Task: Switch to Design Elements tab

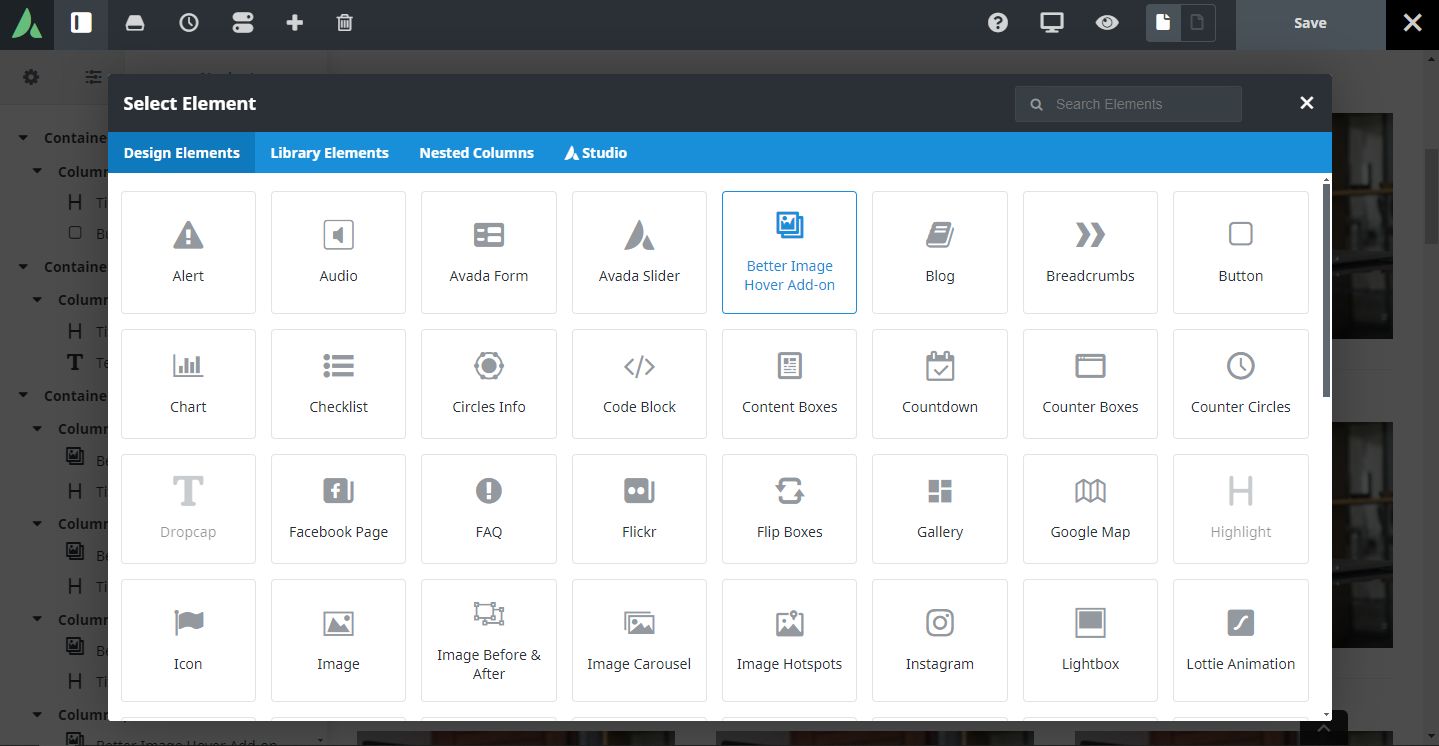Action: tap(181, 153)
